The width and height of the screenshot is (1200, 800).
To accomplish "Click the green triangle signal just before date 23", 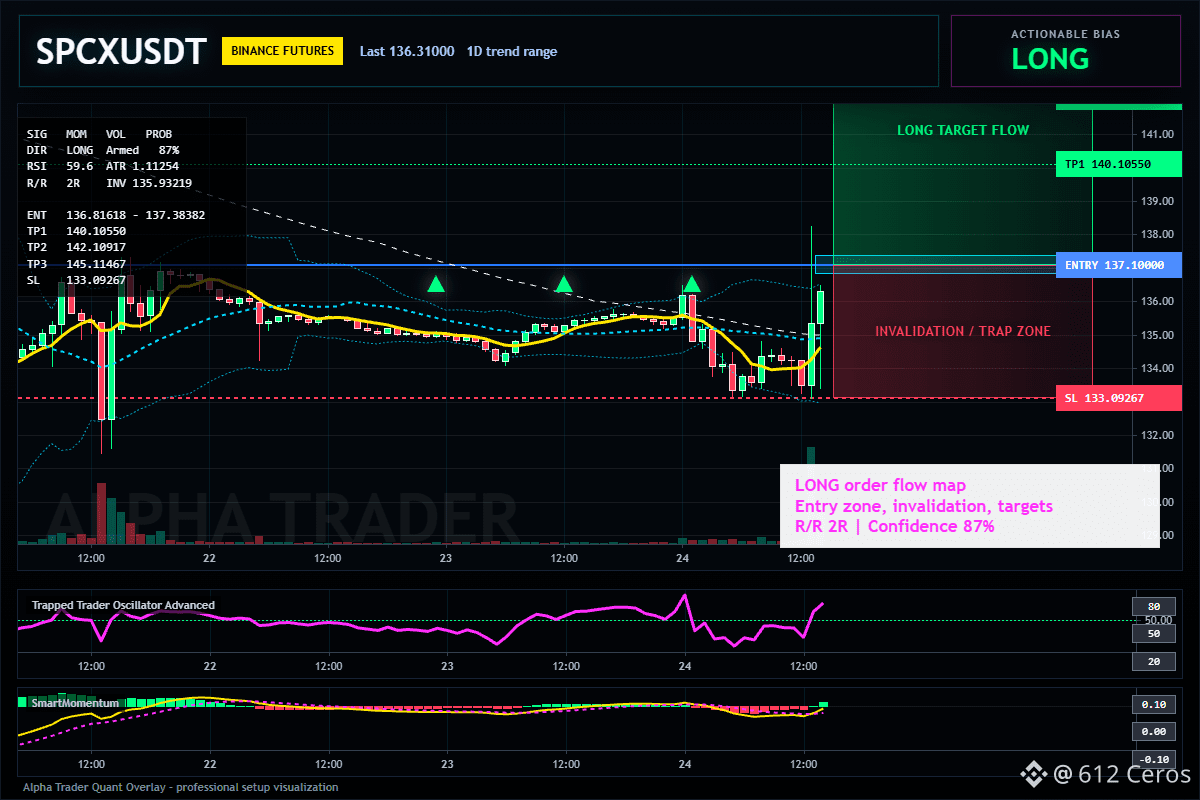I will click(435, 284).
